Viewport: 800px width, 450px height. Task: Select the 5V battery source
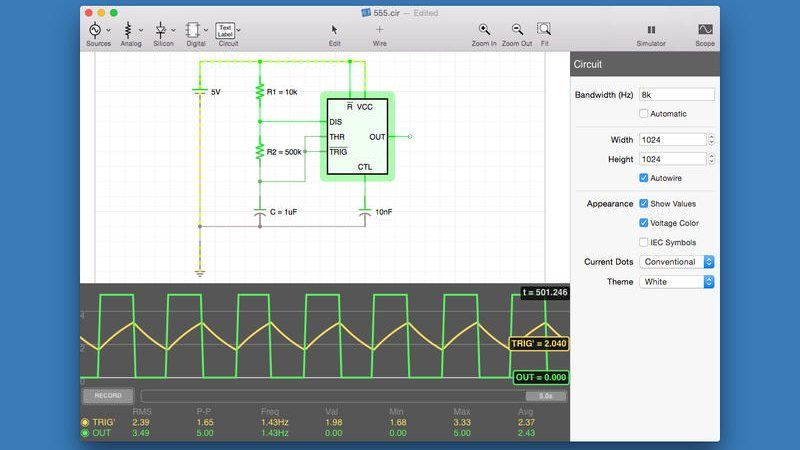[200, 91]
